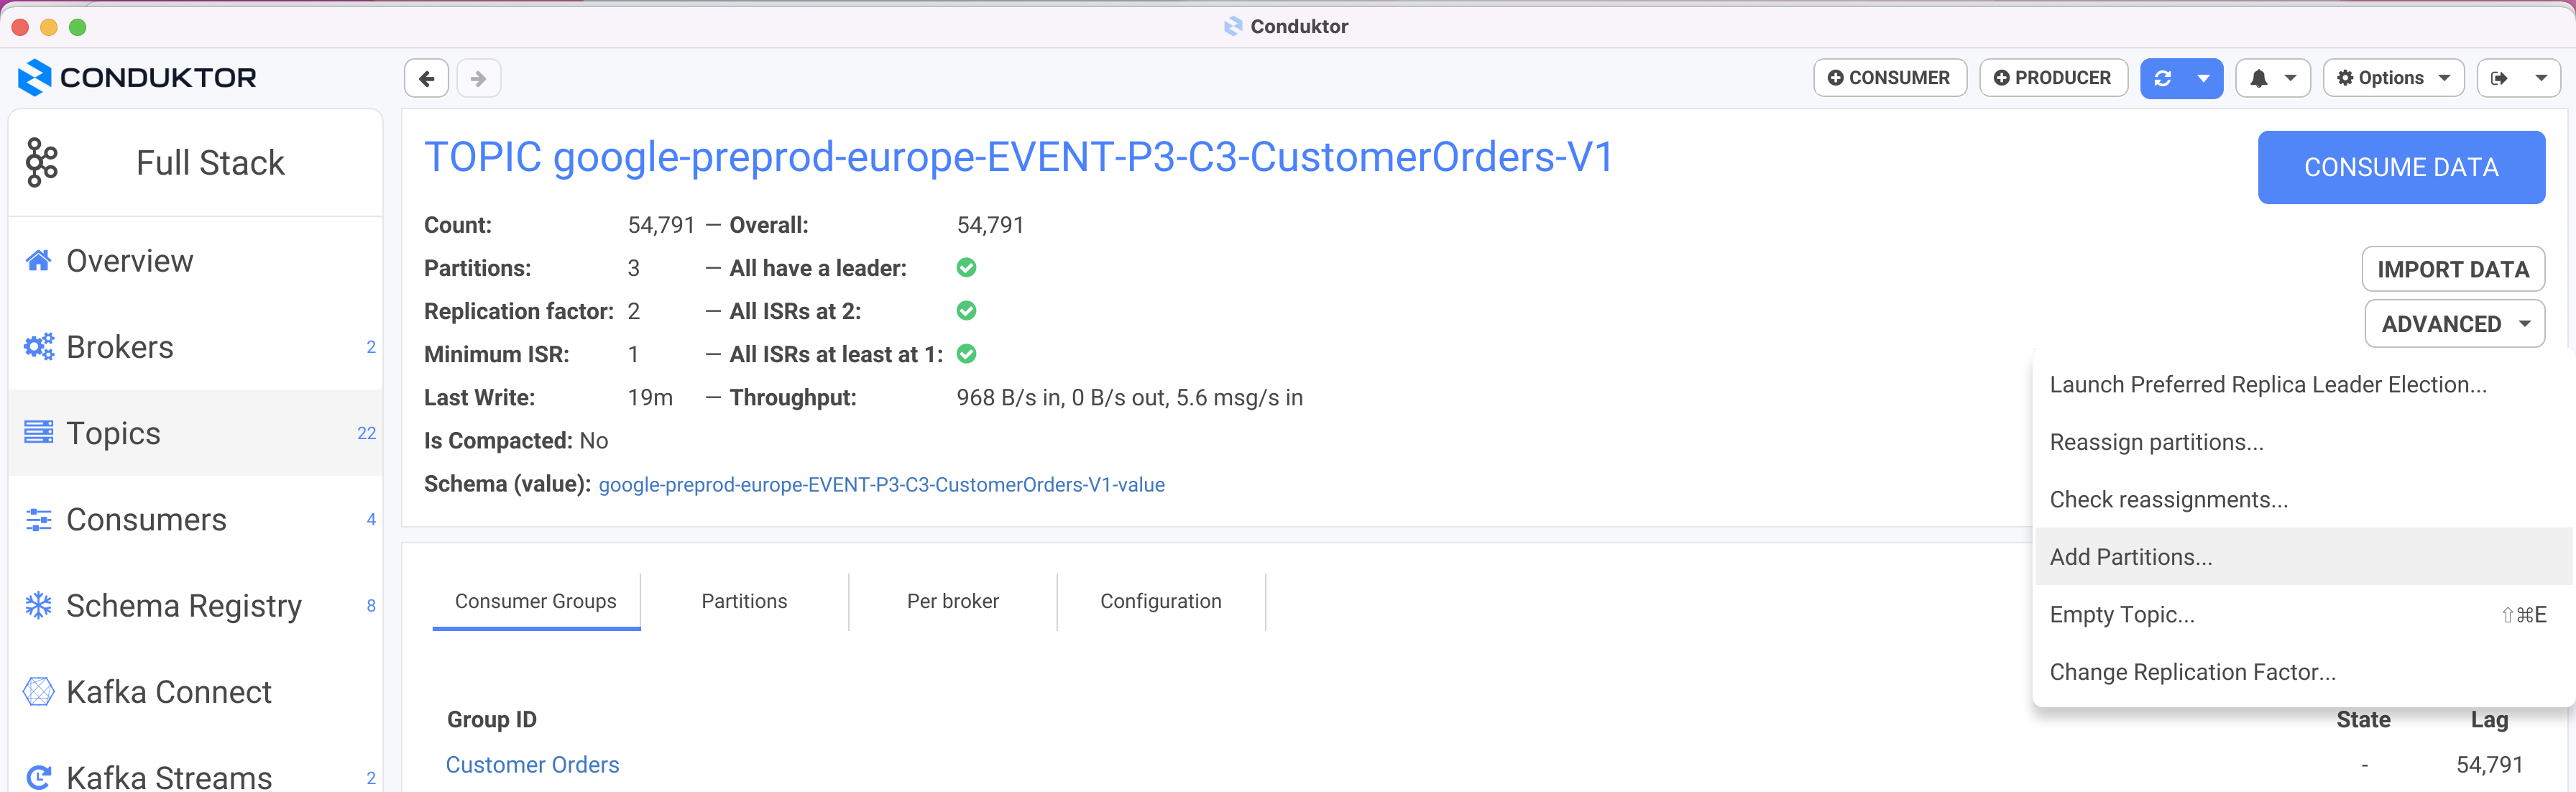Click the IMPORT DATA button
2576x792 pixels.
tap(2453, 269)
